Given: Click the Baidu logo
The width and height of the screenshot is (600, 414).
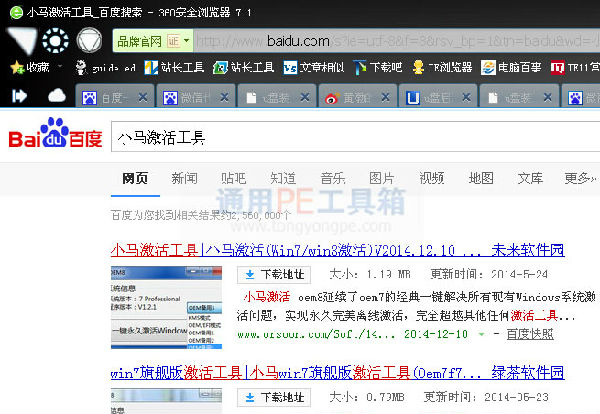Looking at the screenshot, I should tap(55, 133).
